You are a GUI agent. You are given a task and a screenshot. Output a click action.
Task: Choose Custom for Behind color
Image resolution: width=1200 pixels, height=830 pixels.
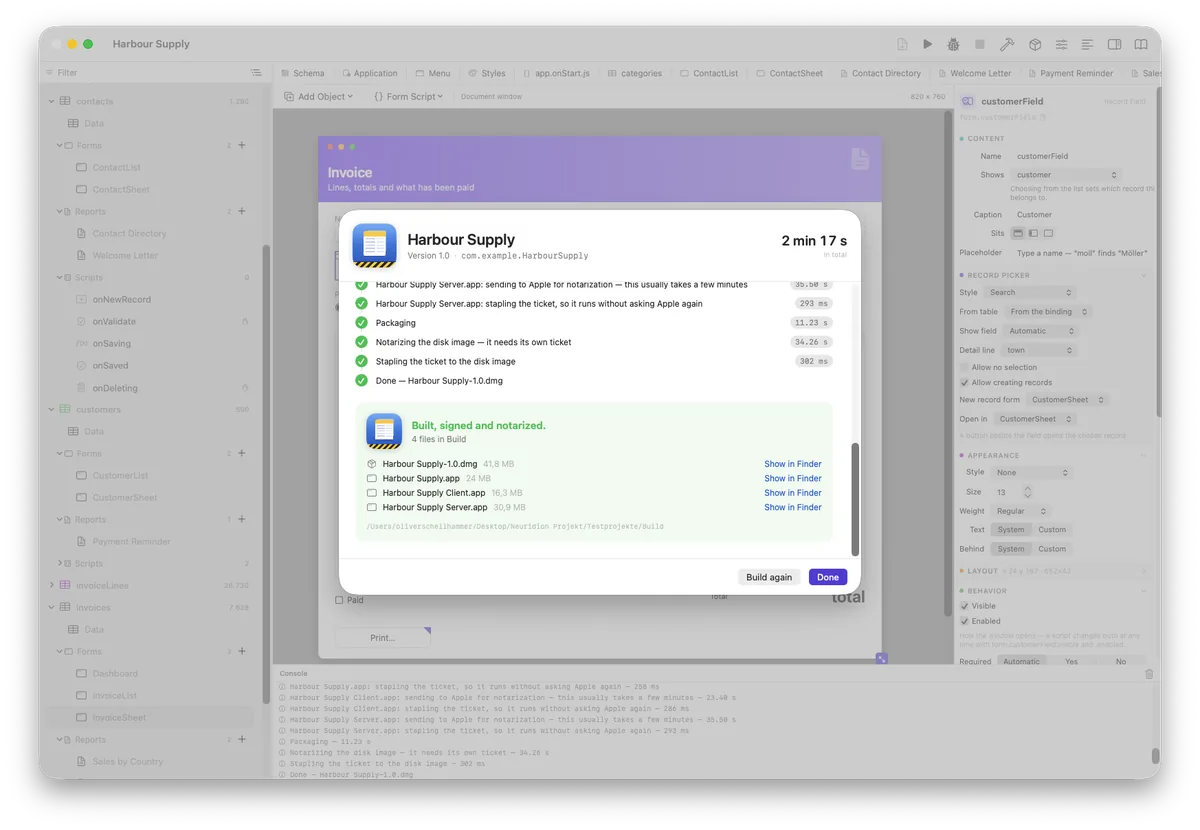click(1052, 549)
